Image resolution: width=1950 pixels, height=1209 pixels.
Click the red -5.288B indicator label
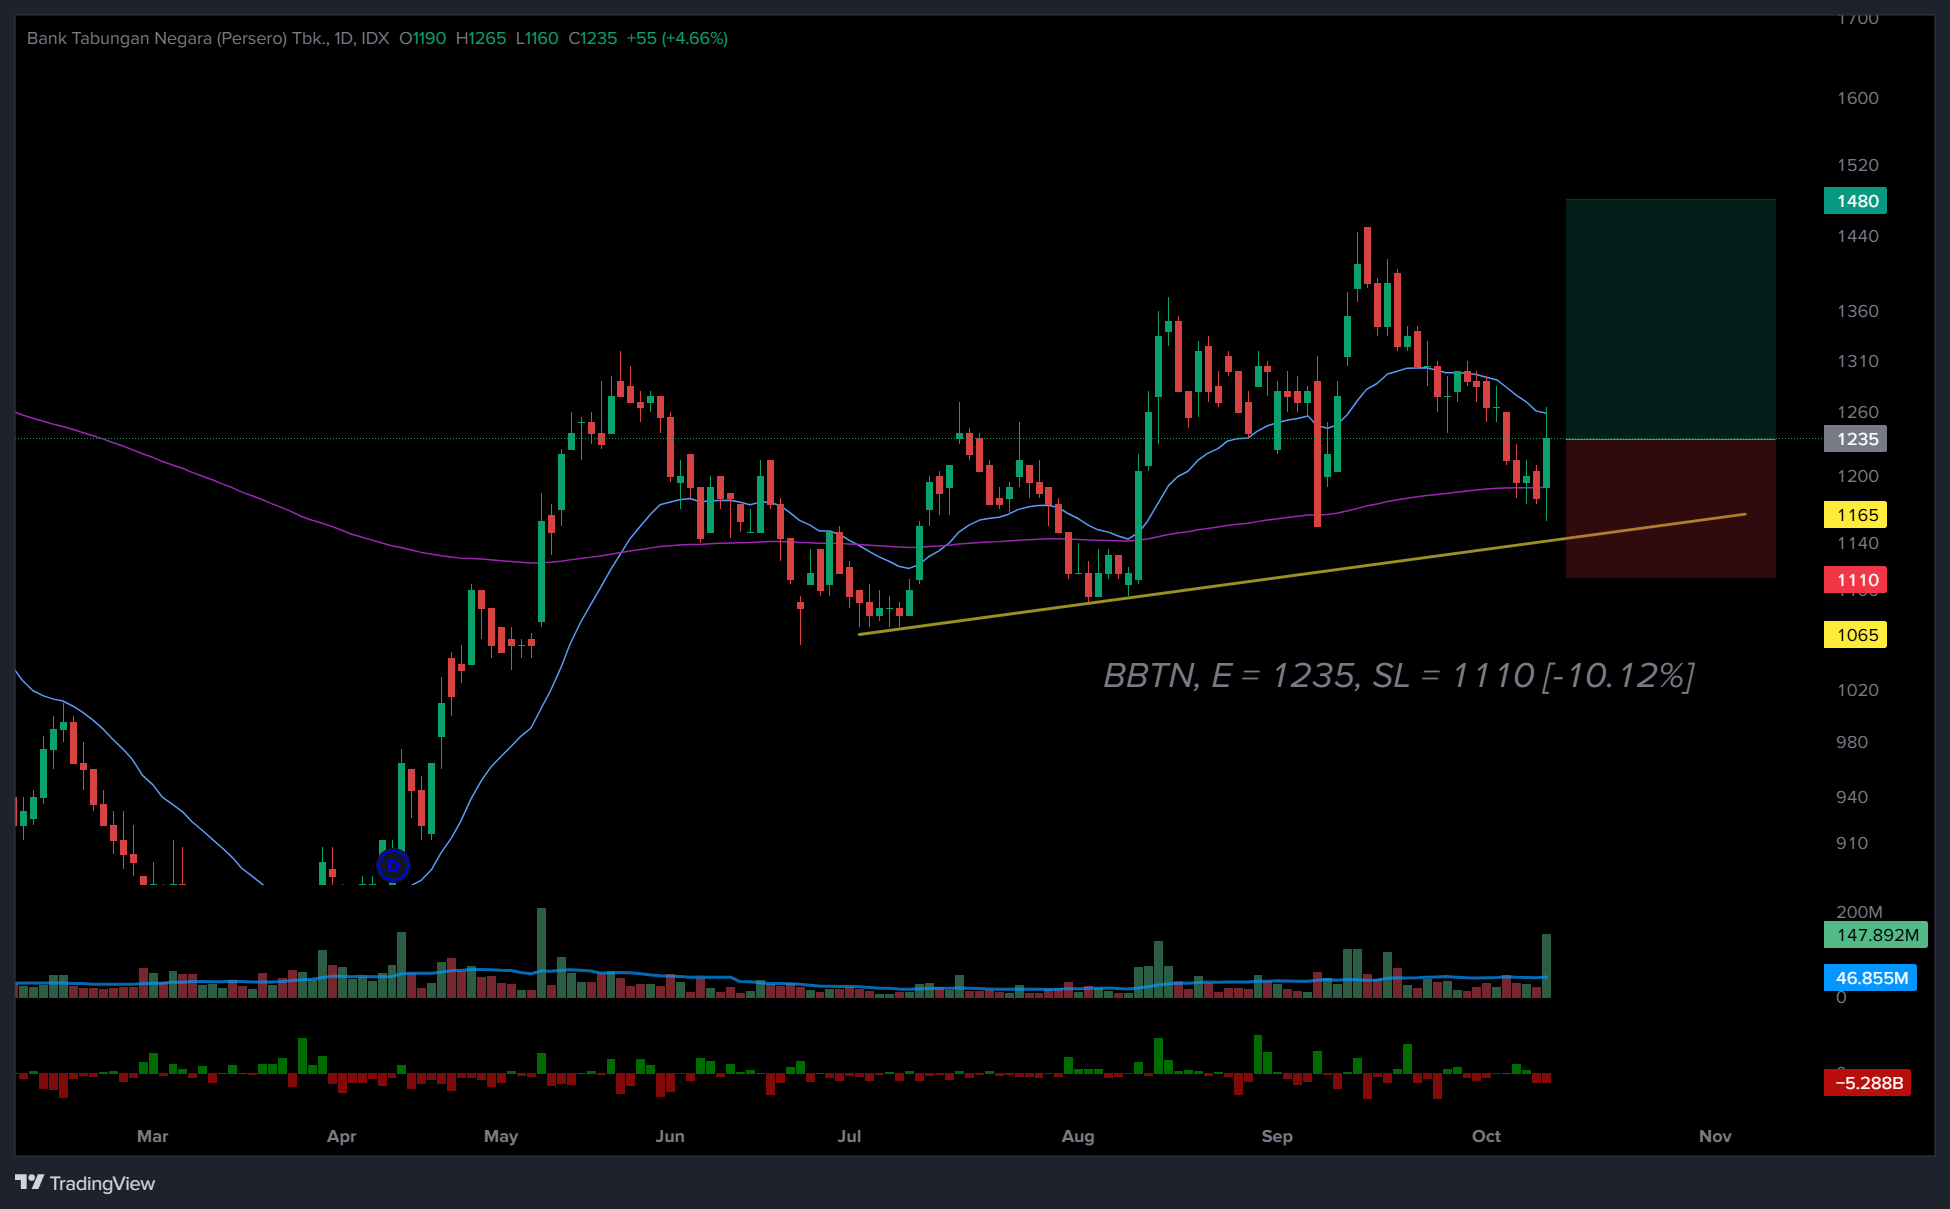[1867, 1083]
